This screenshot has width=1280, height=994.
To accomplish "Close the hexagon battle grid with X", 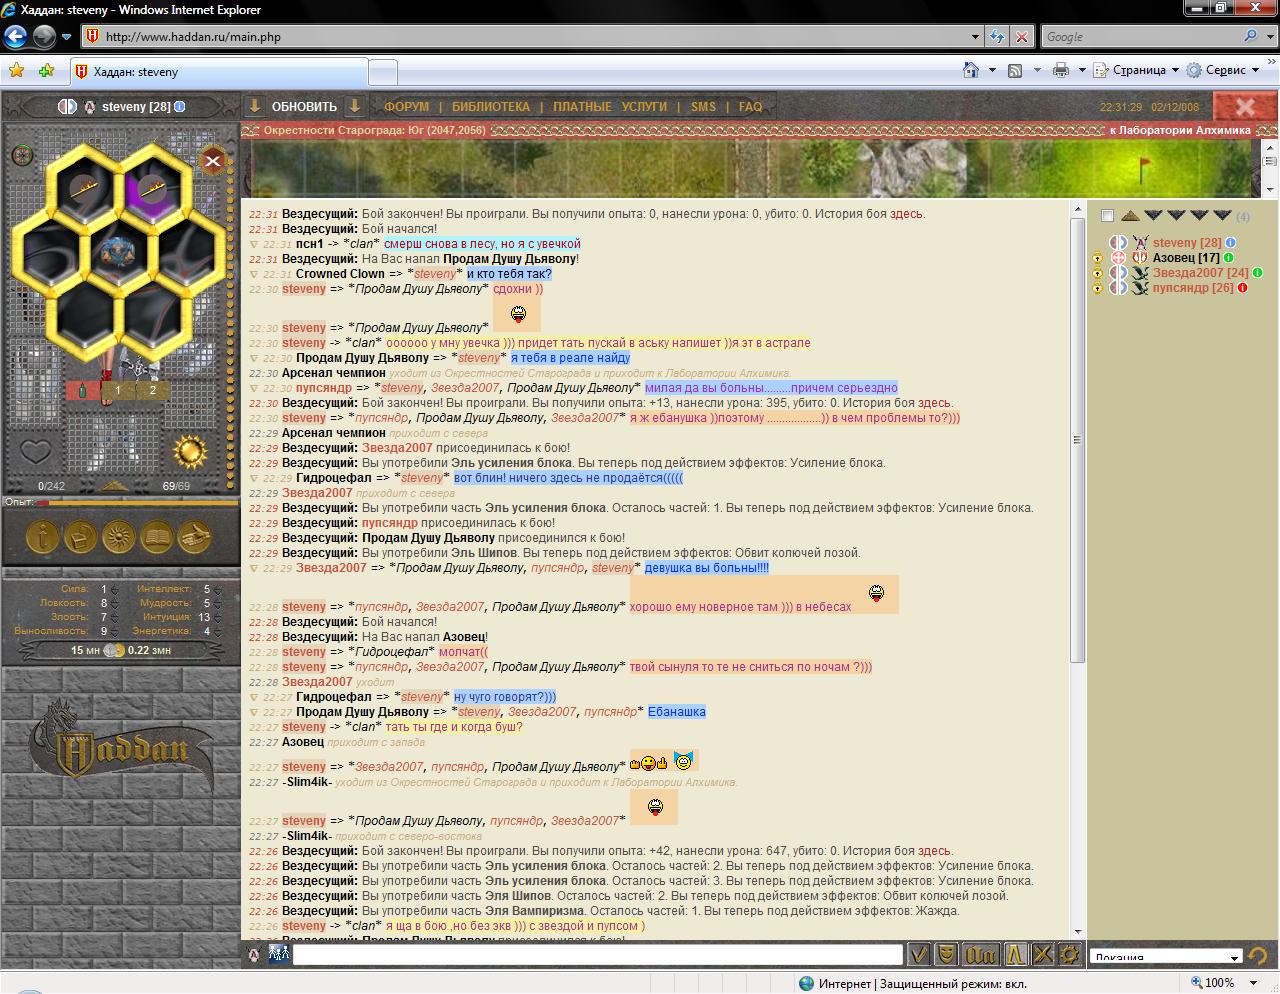I will click(x=213, y=160).
